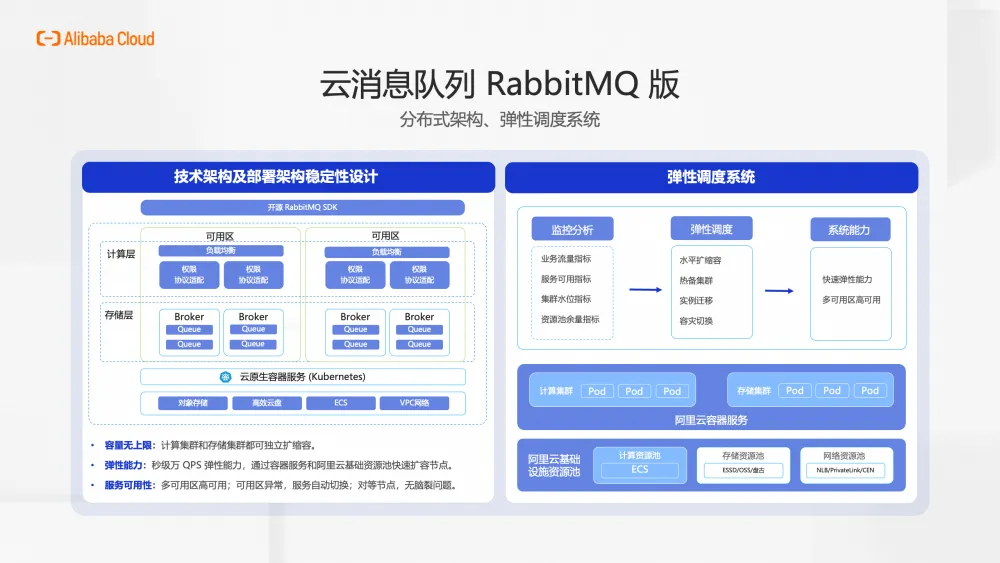Viewport: 1000px width, 563px height.
Task: Click the 服务可用性 bullet heading
Action: click(128, 485)
